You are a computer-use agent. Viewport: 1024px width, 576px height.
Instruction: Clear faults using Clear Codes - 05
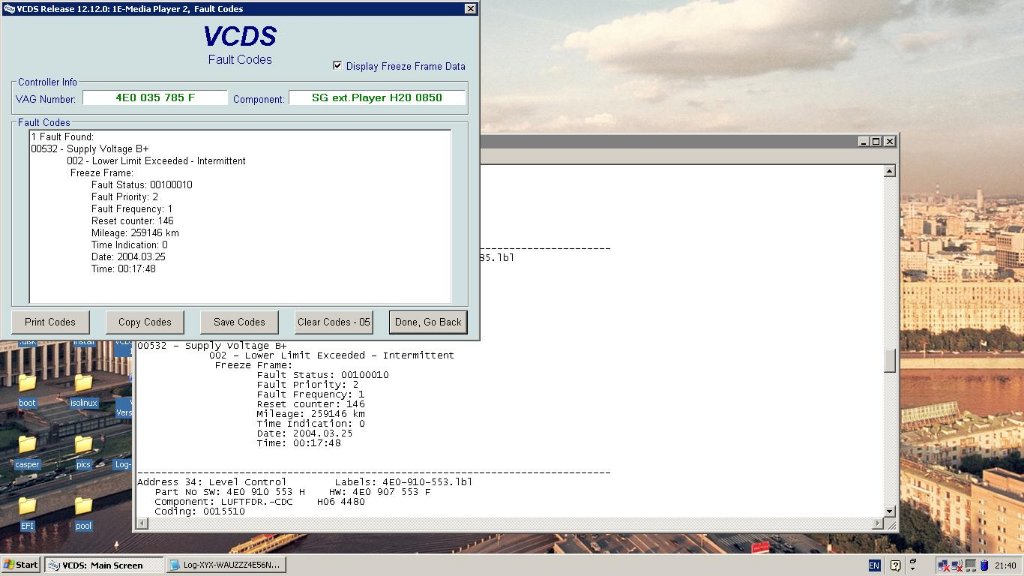pyautogui.click(x=334, y=322)
